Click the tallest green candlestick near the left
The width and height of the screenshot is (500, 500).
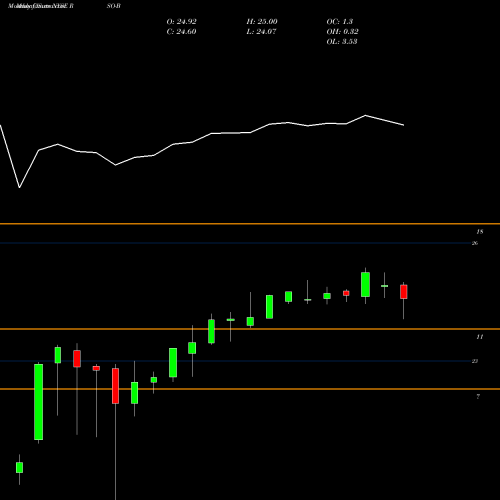point(39,402)
